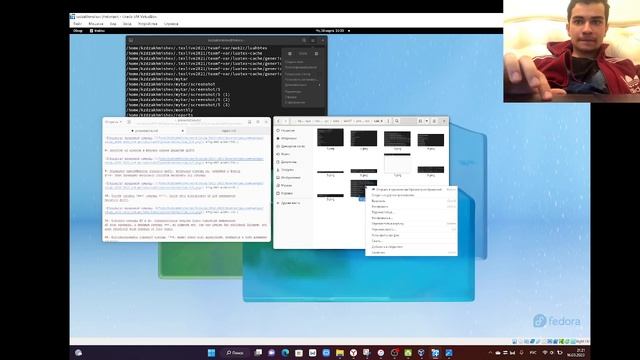Open view options dropdown in Files
The height and width of the screenshot is (360, 640).
point(427,121)
